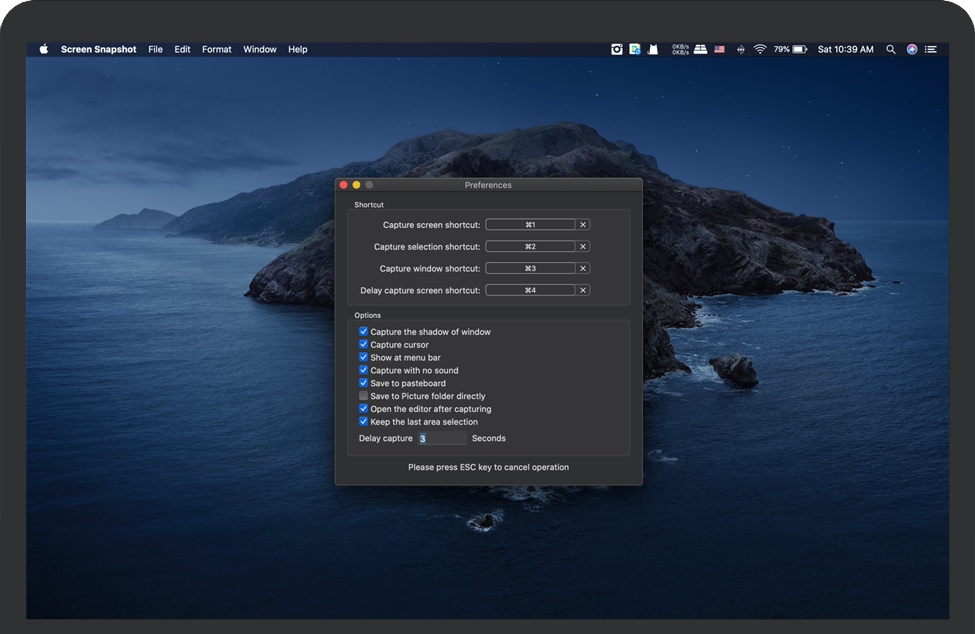Clear the Capture screen shortcut with X button
975x634 pixels.
pyautogui.click(x=583, y=224)
